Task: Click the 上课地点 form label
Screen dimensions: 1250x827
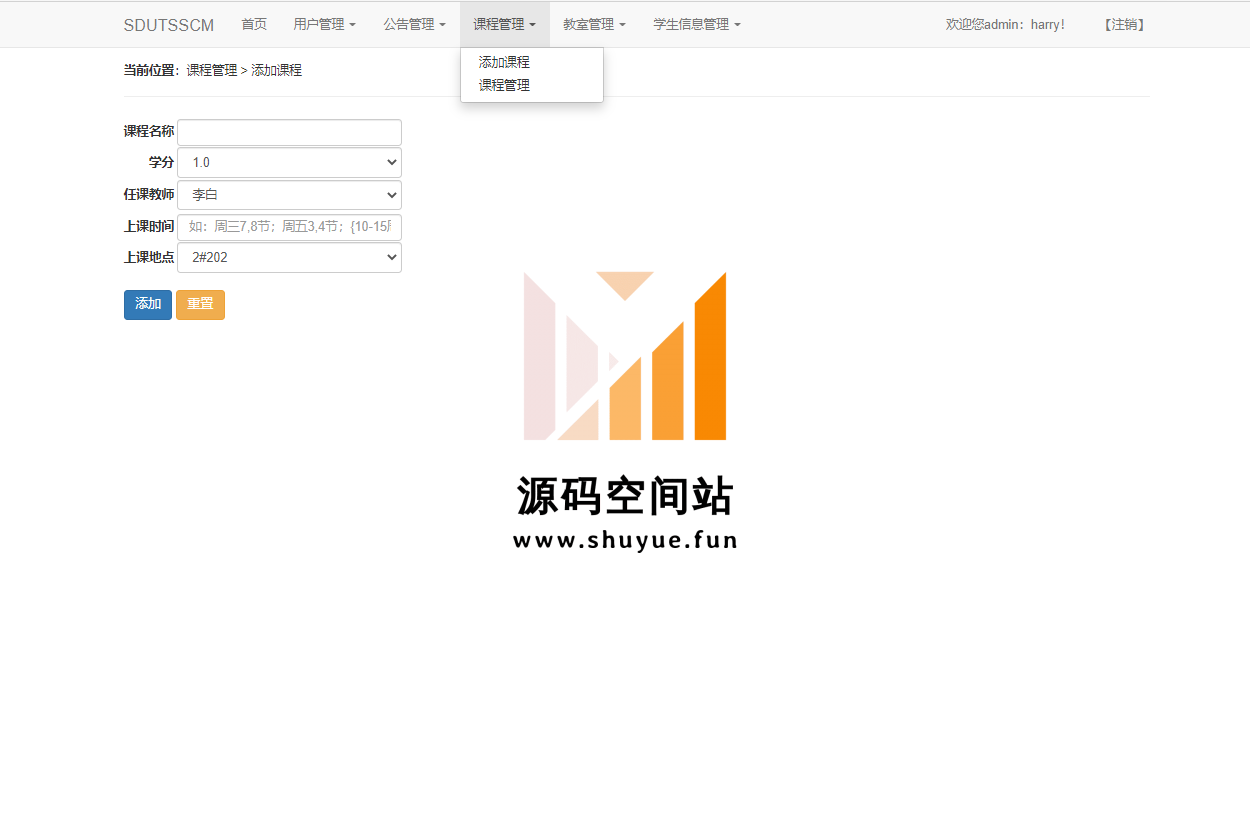Action: tap(149, 257)
